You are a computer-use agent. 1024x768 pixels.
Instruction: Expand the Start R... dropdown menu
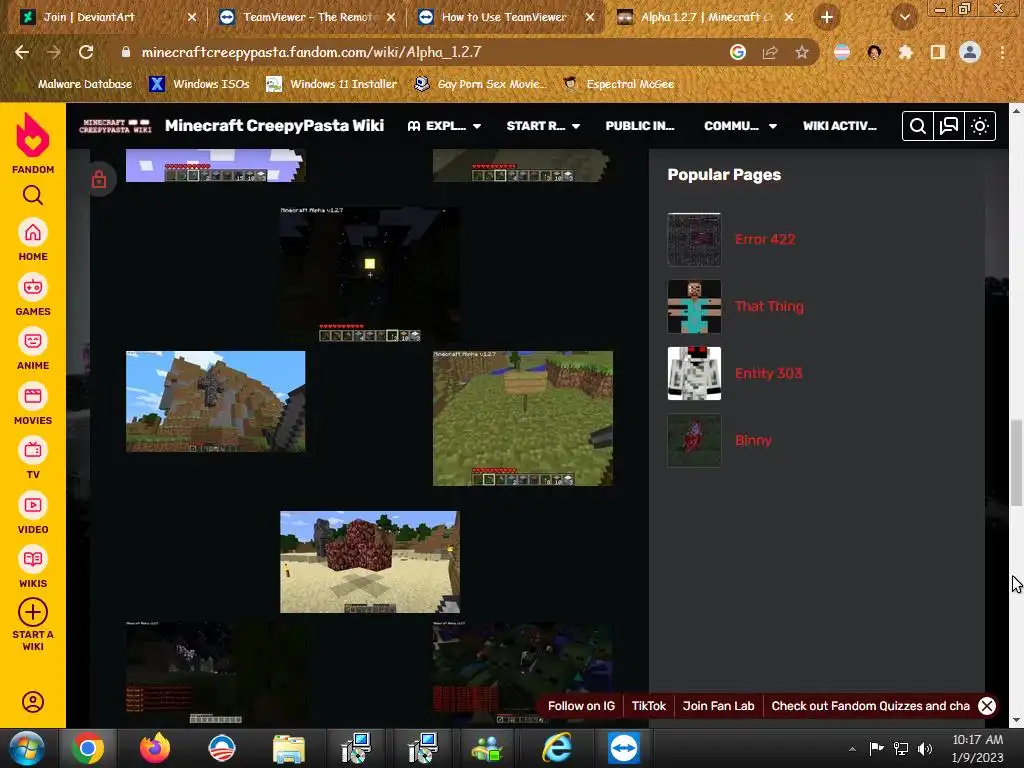[x=543, y=126]
